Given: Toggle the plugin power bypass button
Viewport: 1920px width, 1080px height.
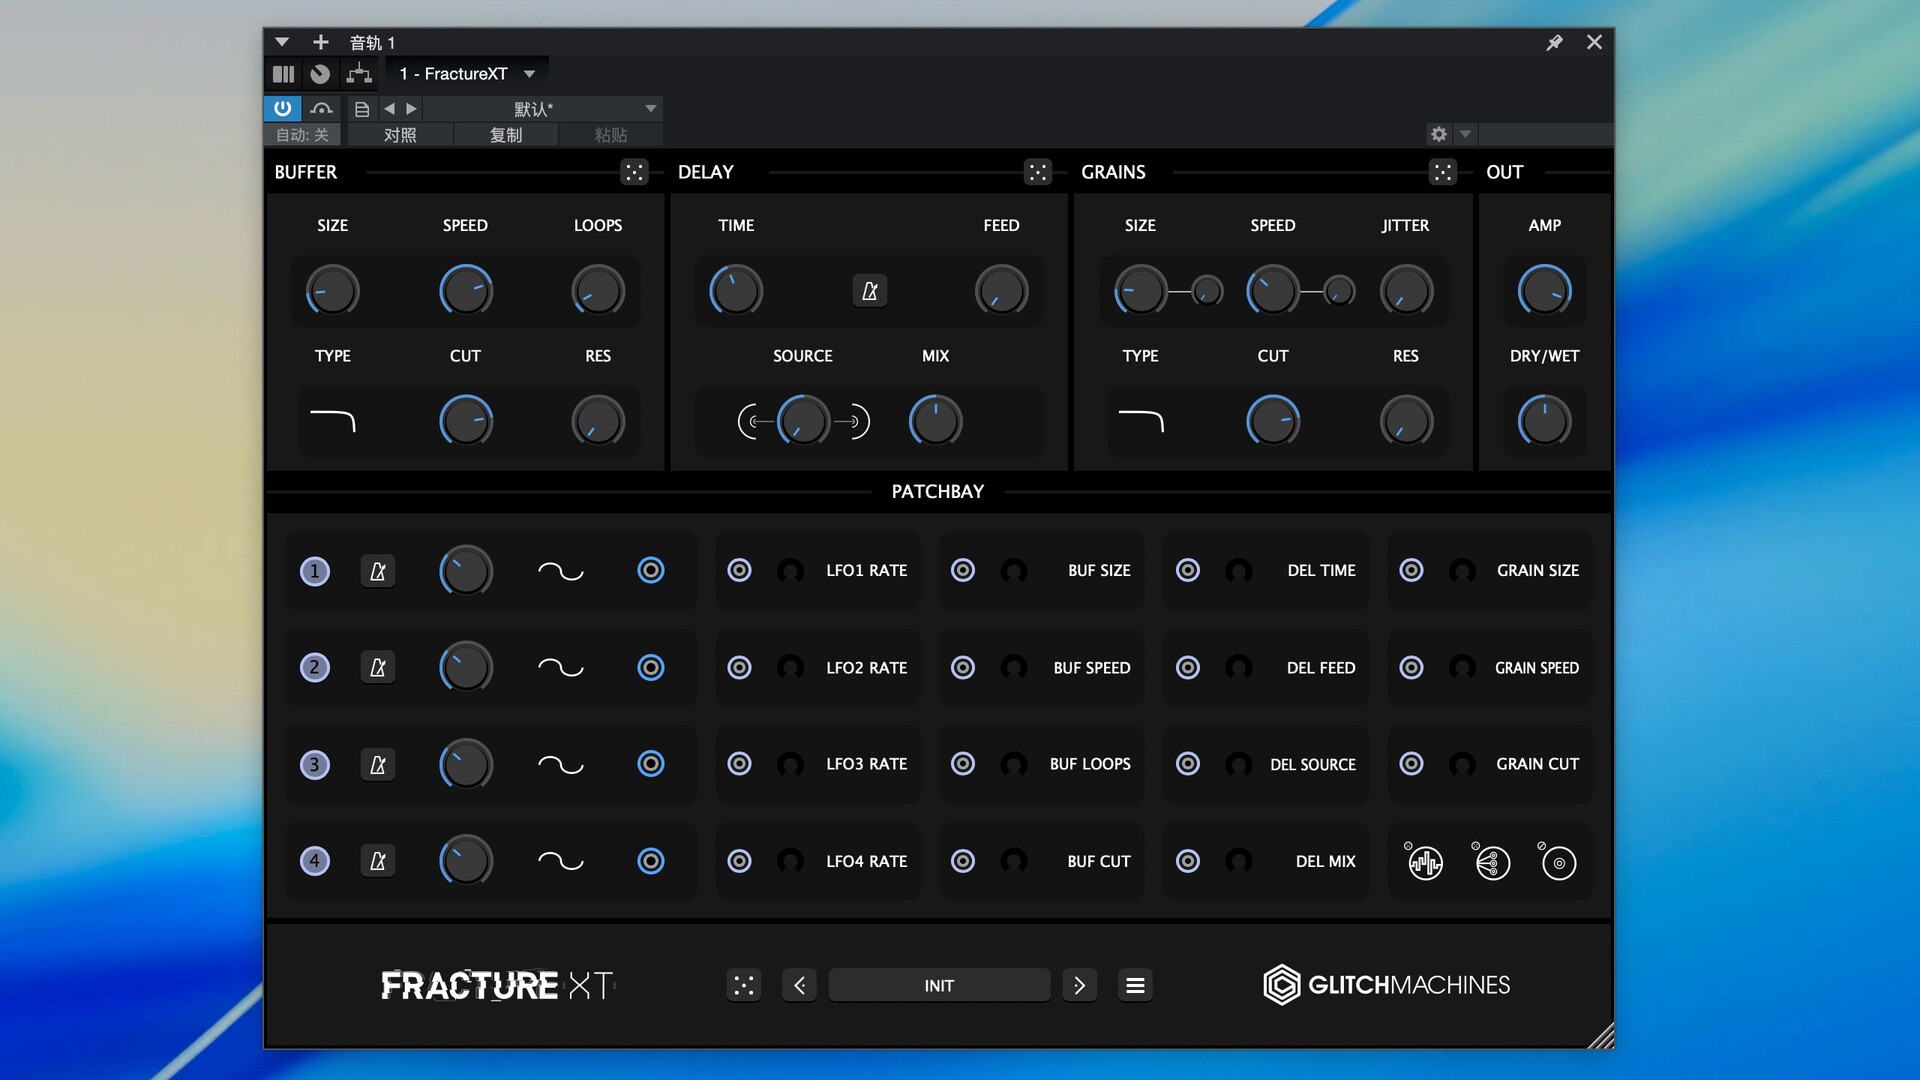Looking at the screenshot, I should click(283, 108).
